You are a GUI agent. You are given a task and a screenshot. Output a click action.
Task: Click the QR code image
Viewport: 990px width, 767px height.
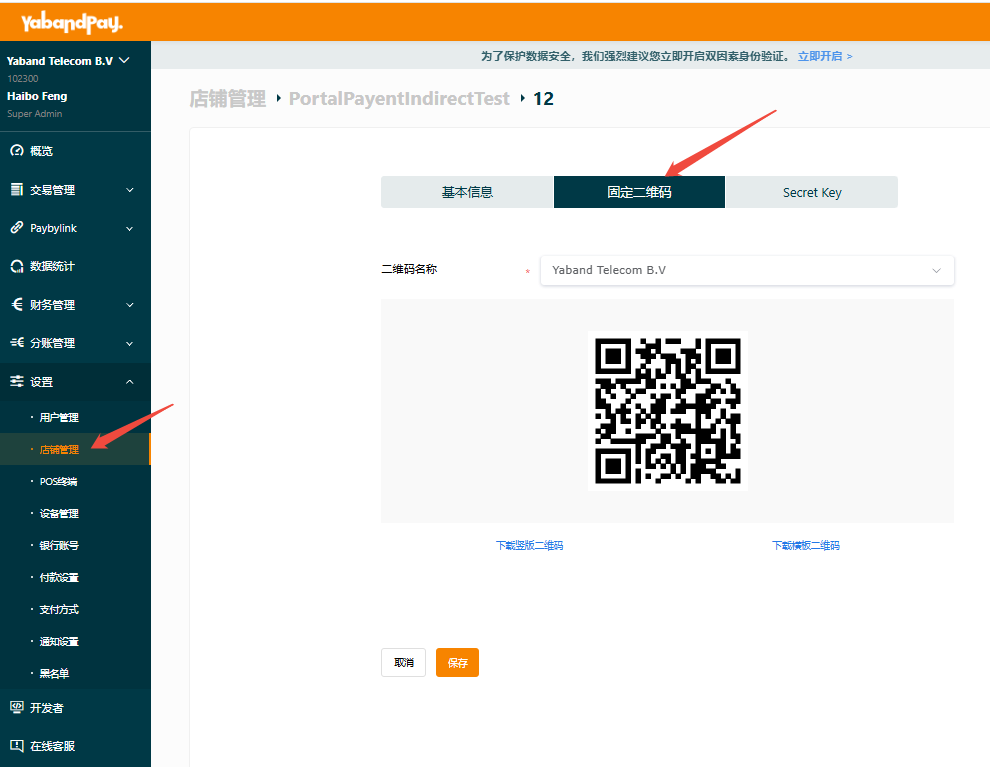(667, 410)
